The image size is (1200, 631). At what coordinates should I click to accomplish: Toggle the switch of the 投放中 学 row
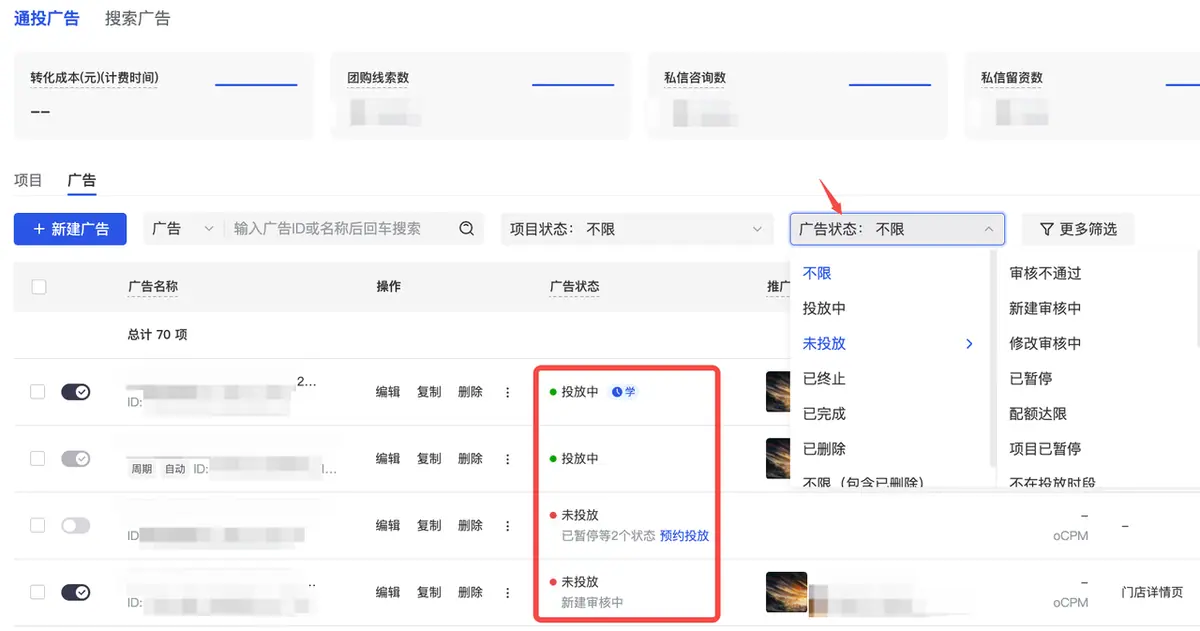click(x=76, y=392)
